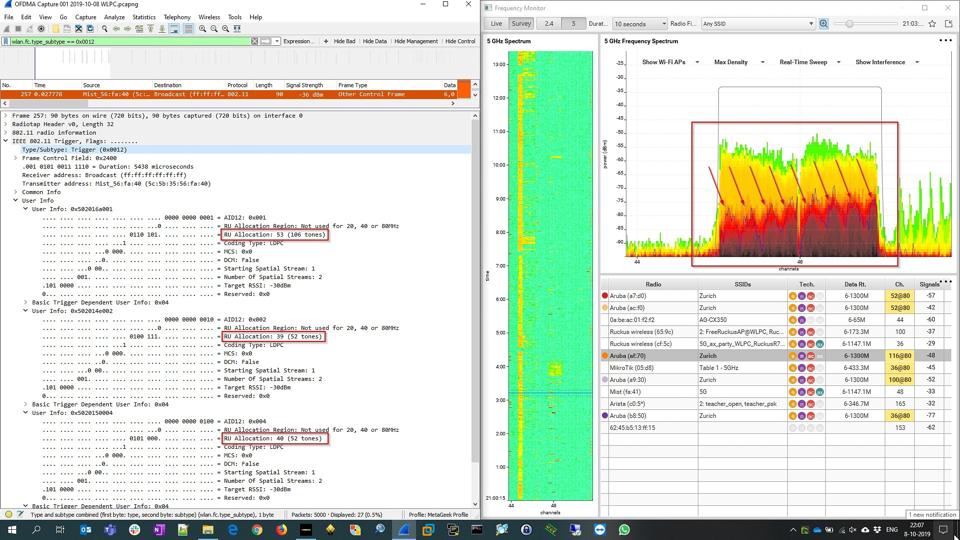The image size is (960, 540).
Task: Click the zoom magnifier icon in Frequency Monitor
Action: 823,23
